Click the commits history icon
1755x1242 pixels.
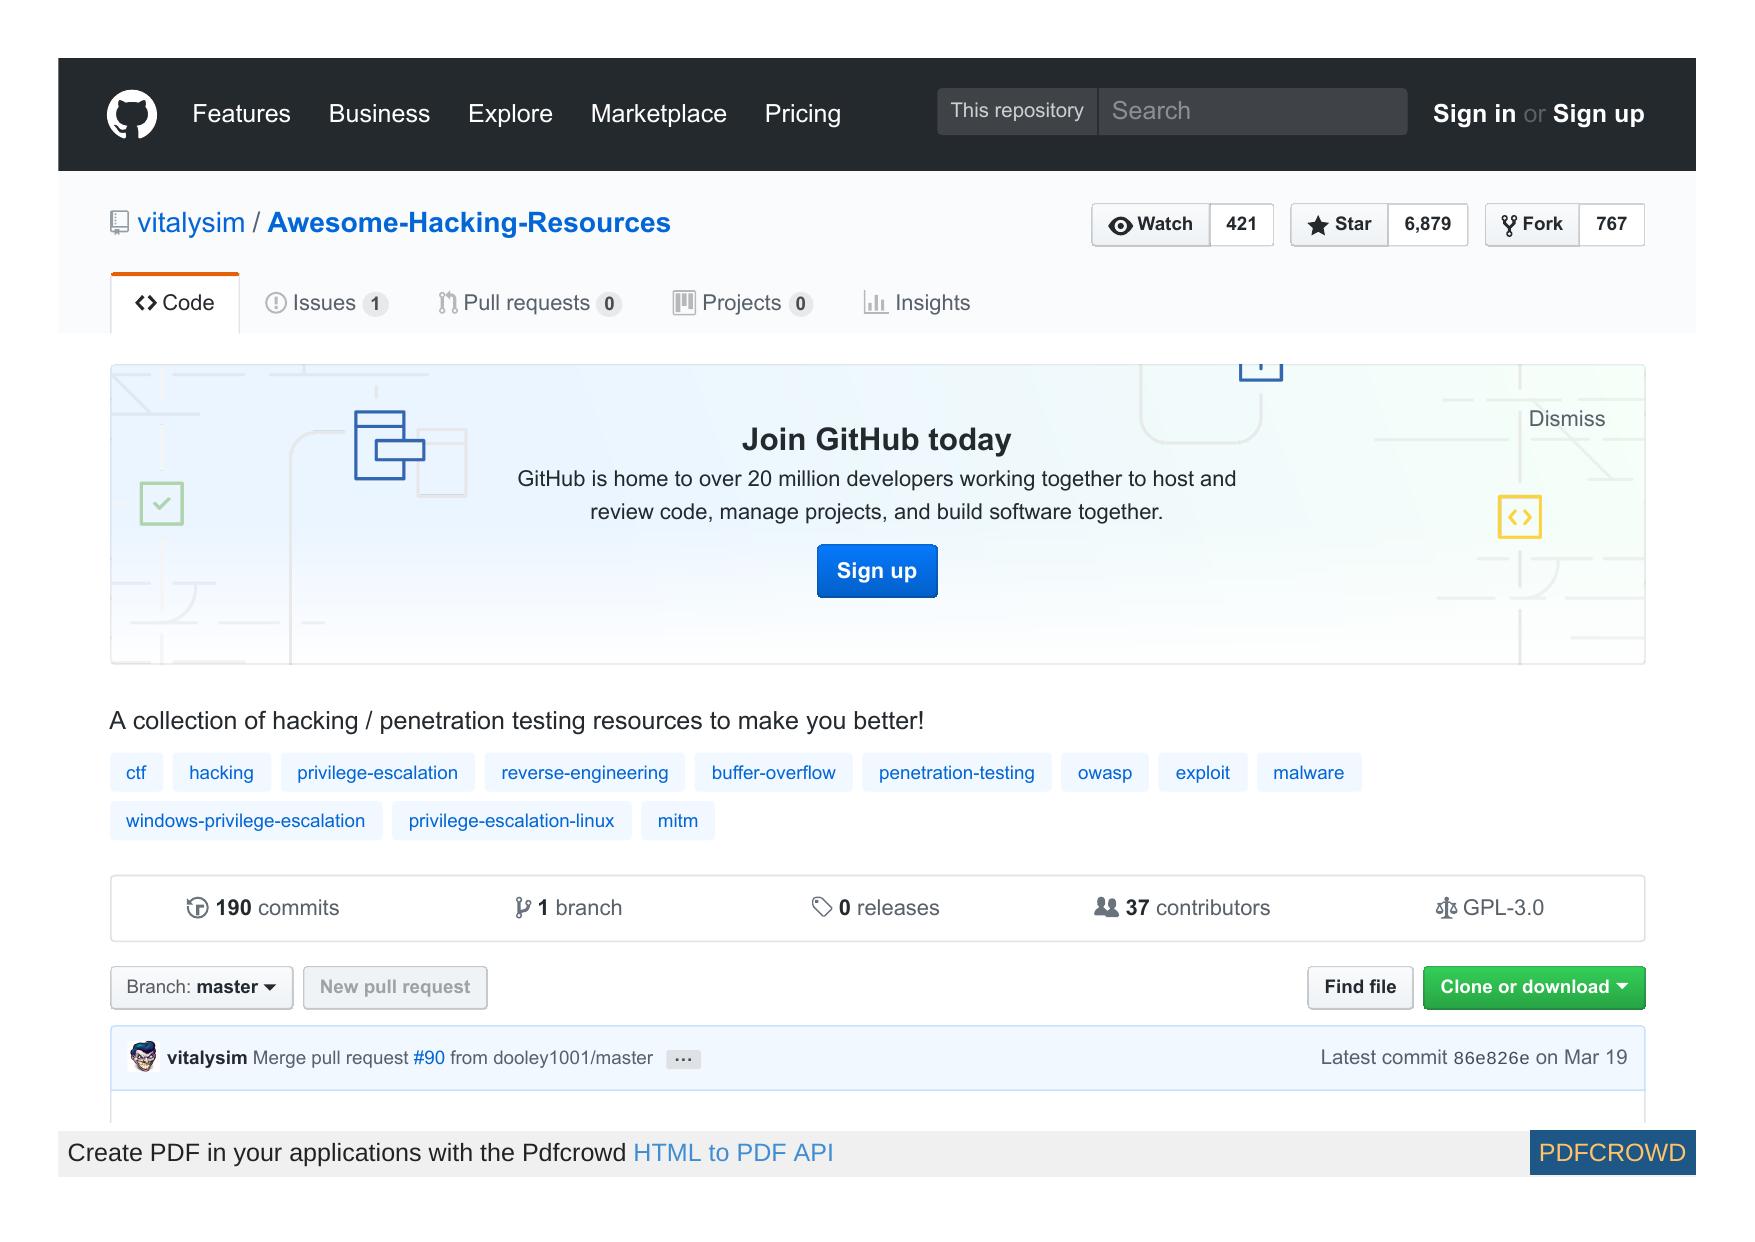(x=199, y=907)
